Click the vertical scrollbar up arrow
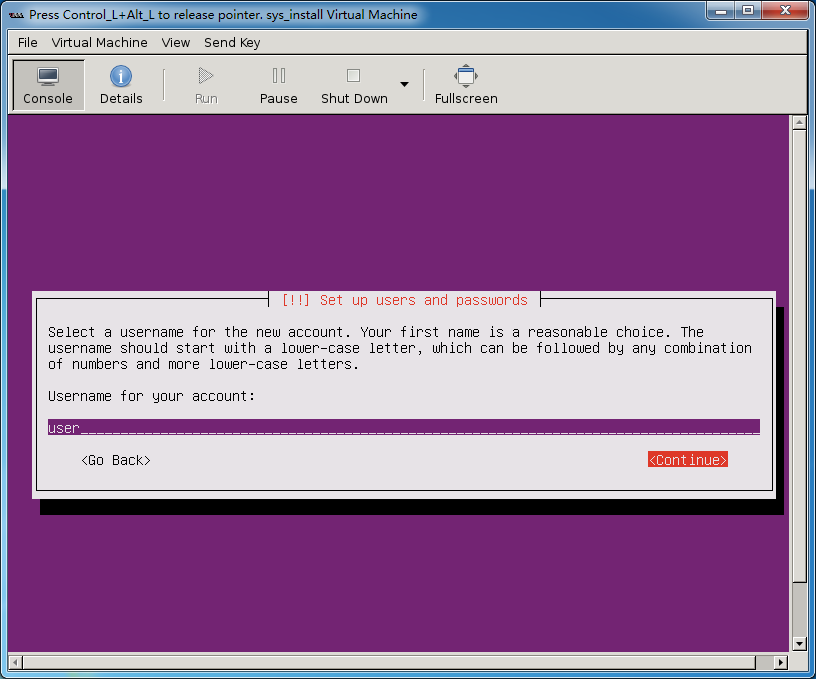816x679 pixels. 798,123
